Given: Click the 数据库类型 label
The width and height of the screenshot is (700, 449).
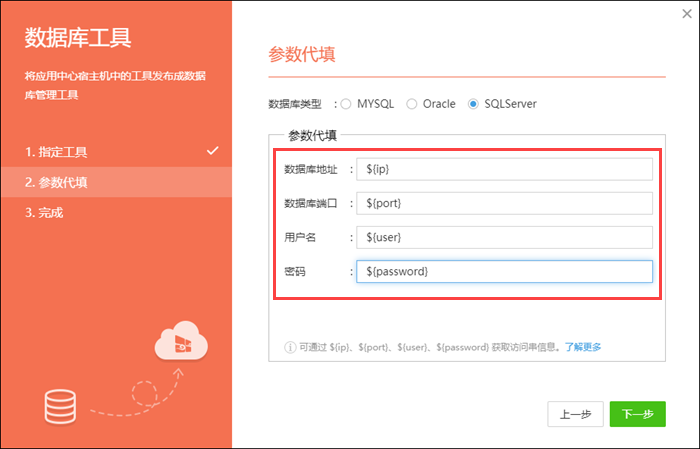Looking at the screenshot, I should click(295, 104).
